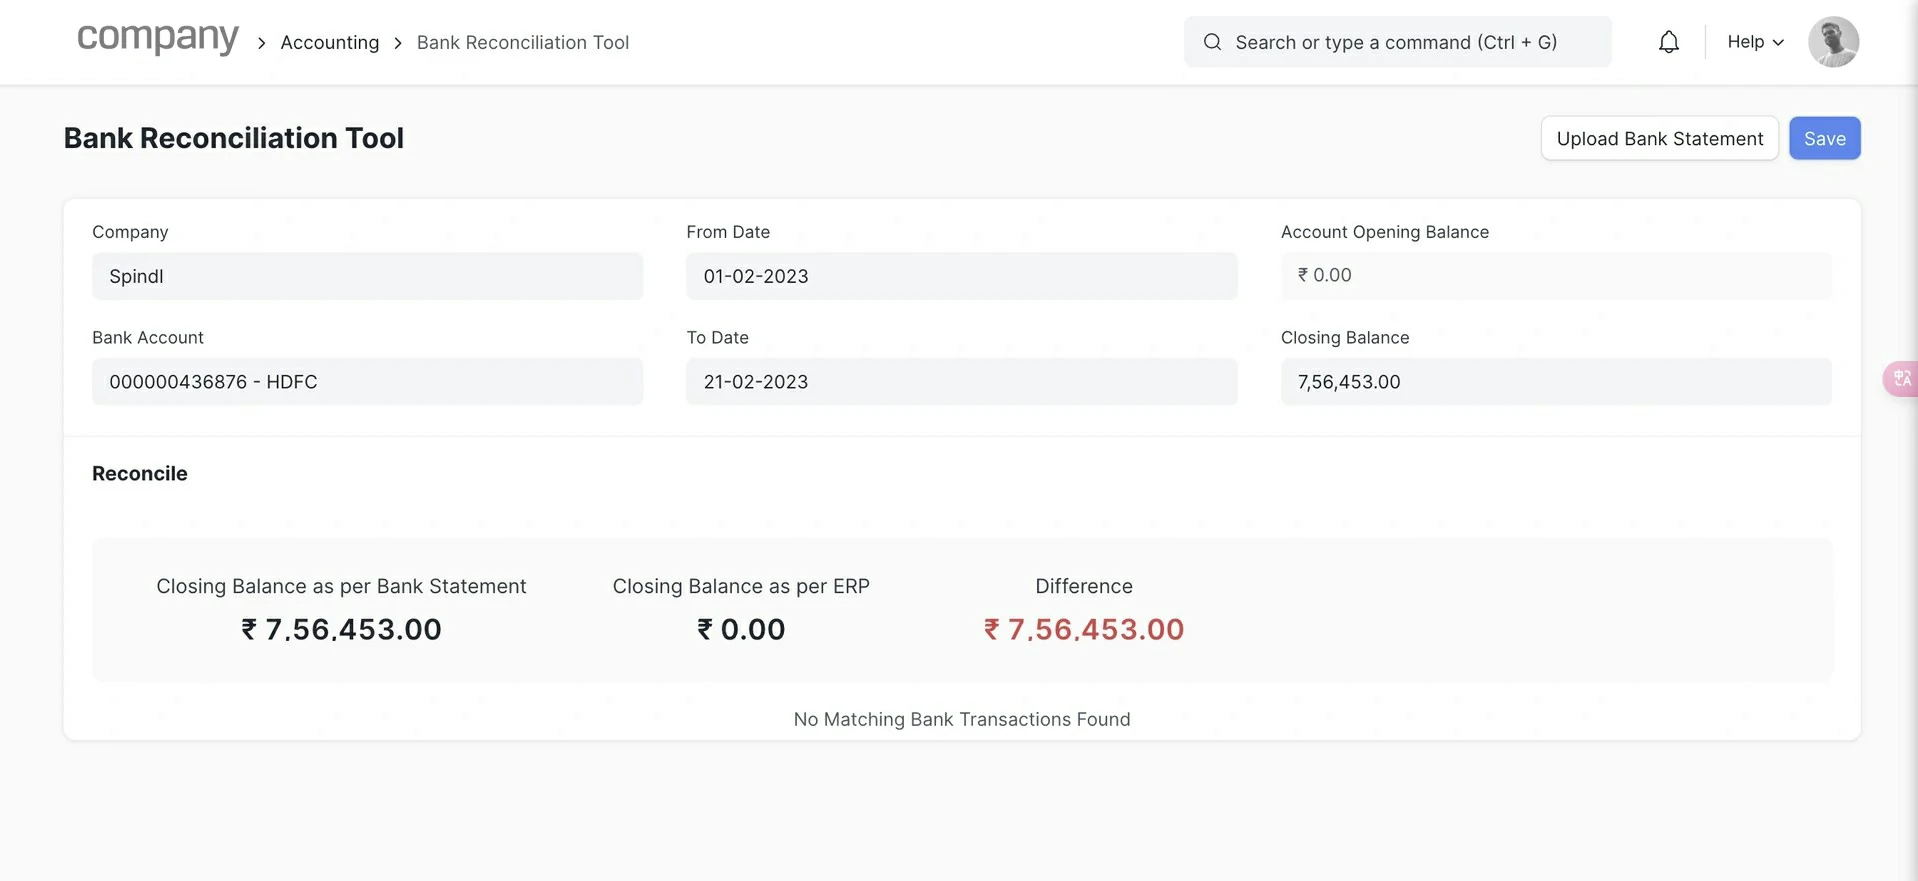Open the Bank Account field showing HDFC
Image resolution: width=1918 pixels, height=881 pixels.
(367, 382)
